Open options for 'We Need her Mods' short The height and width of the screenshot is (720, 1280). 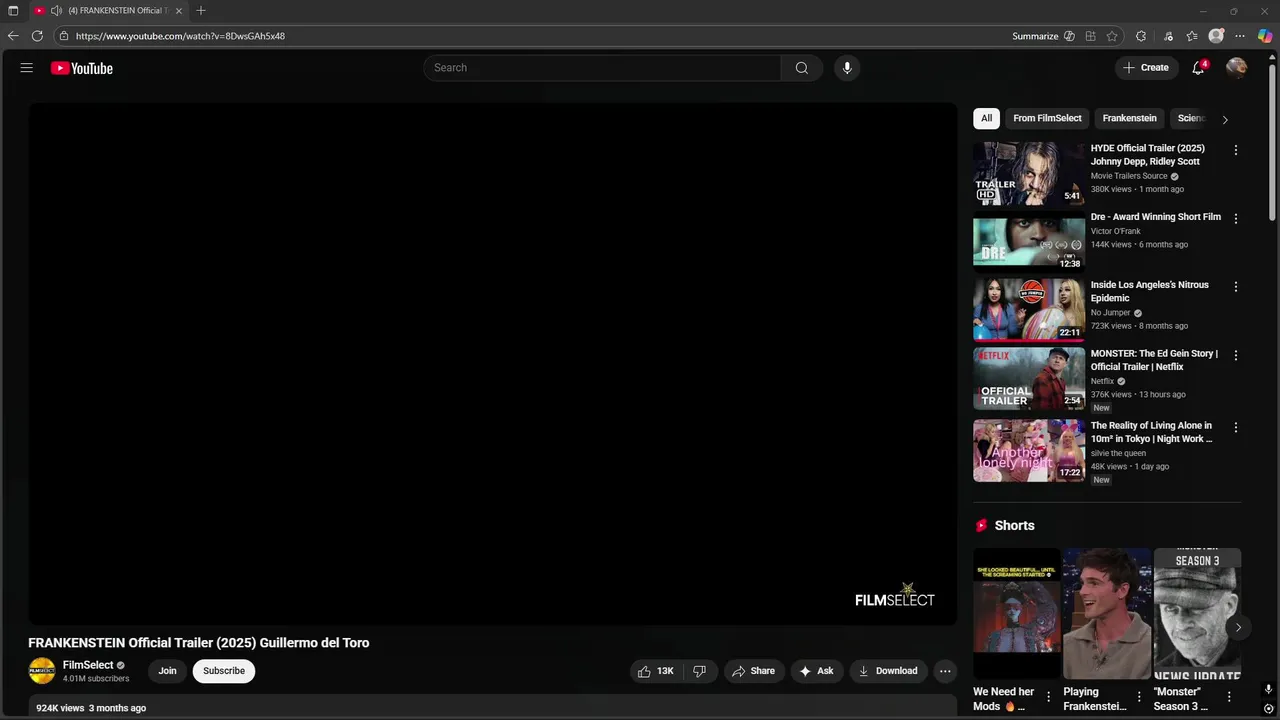click(x=1048, y=697)
